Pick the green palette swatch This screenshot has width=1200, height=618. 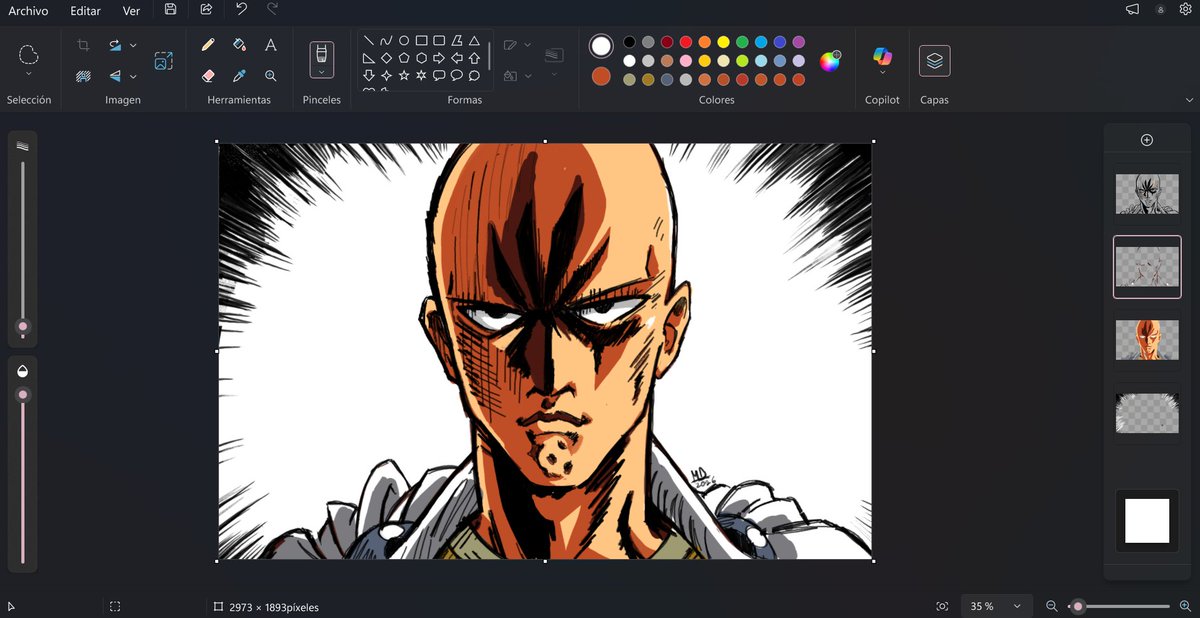(x=742, y=42)
